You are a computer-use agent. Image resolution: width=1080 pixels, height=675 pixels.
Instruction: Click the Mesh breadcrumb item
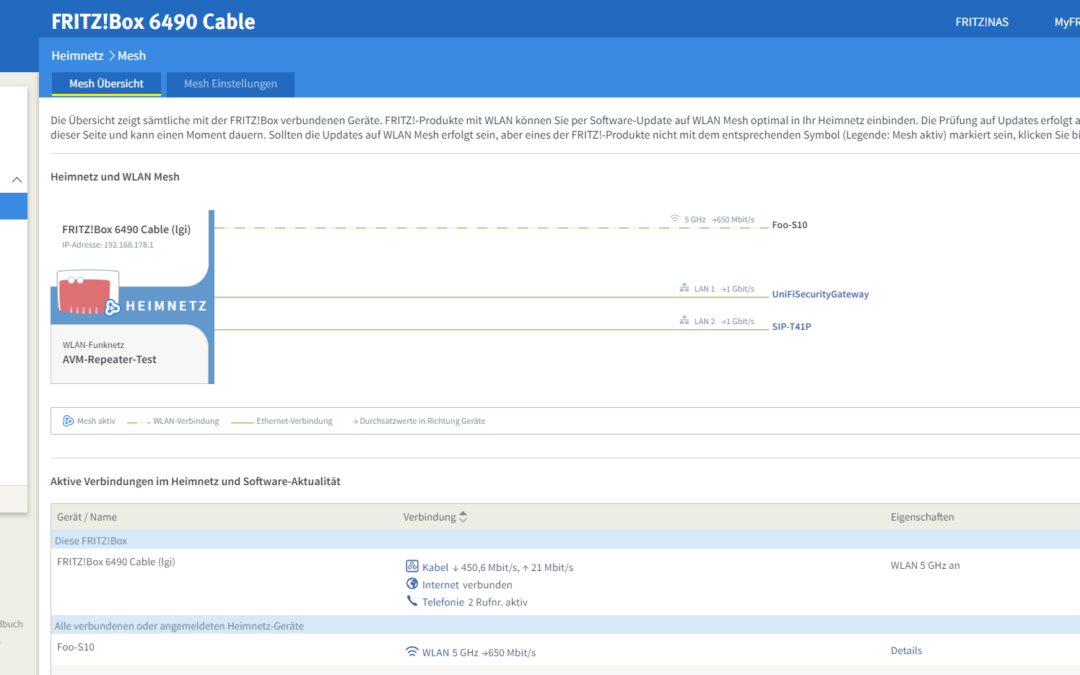point(132,56)
